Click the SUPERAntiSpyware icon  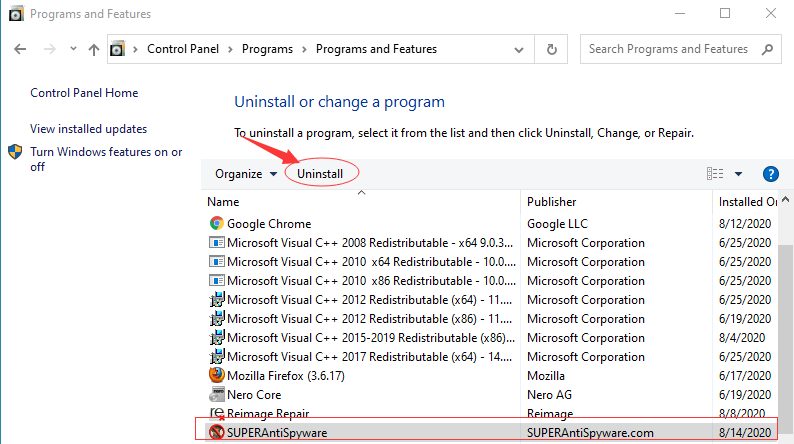click(x=217, y=432)
